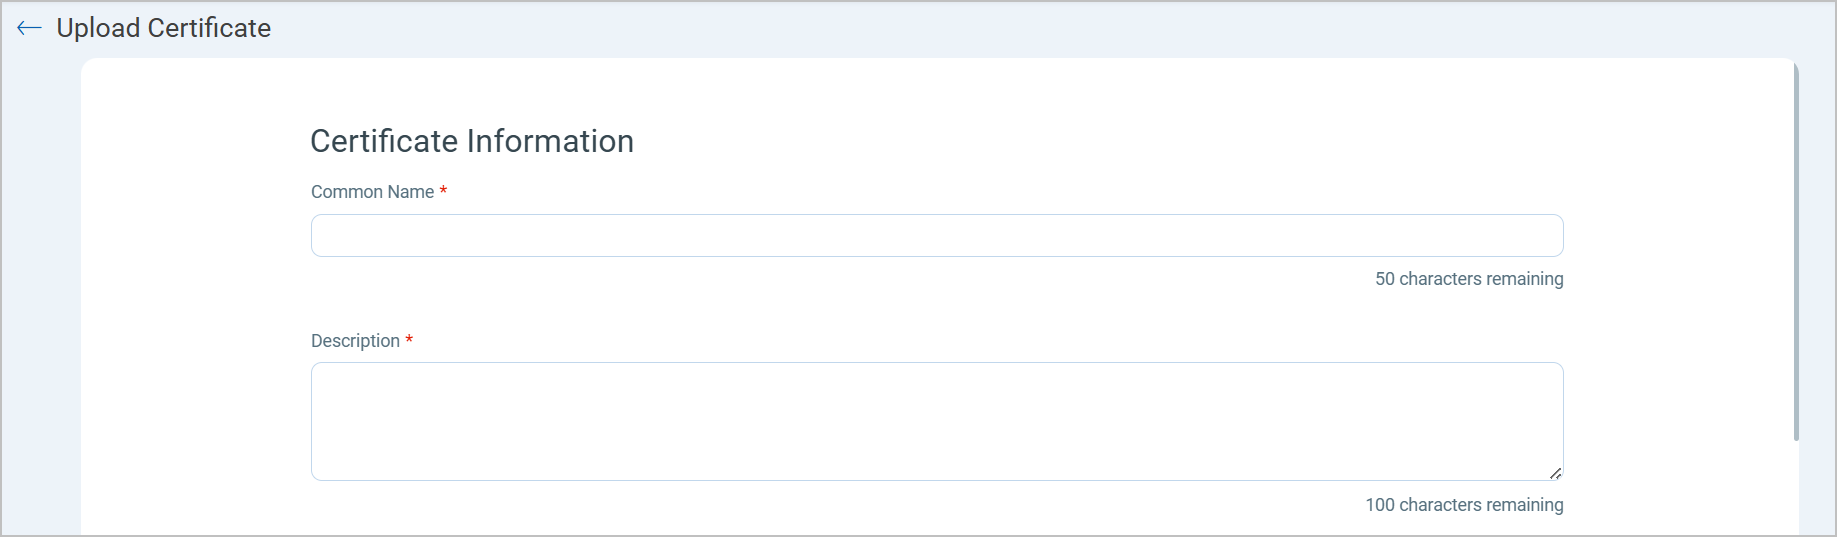This screenshot has width=1837, height=537.
Task: Click the word Certificate in the page title
Action: 209,28
